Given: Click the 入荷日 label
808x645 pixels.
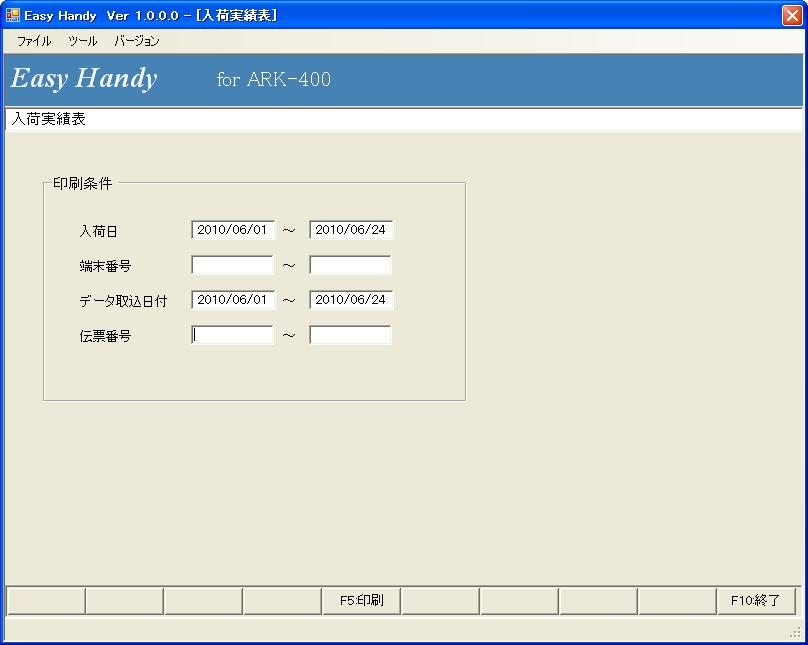Looking at the screenshot, I should click(98, 231).
